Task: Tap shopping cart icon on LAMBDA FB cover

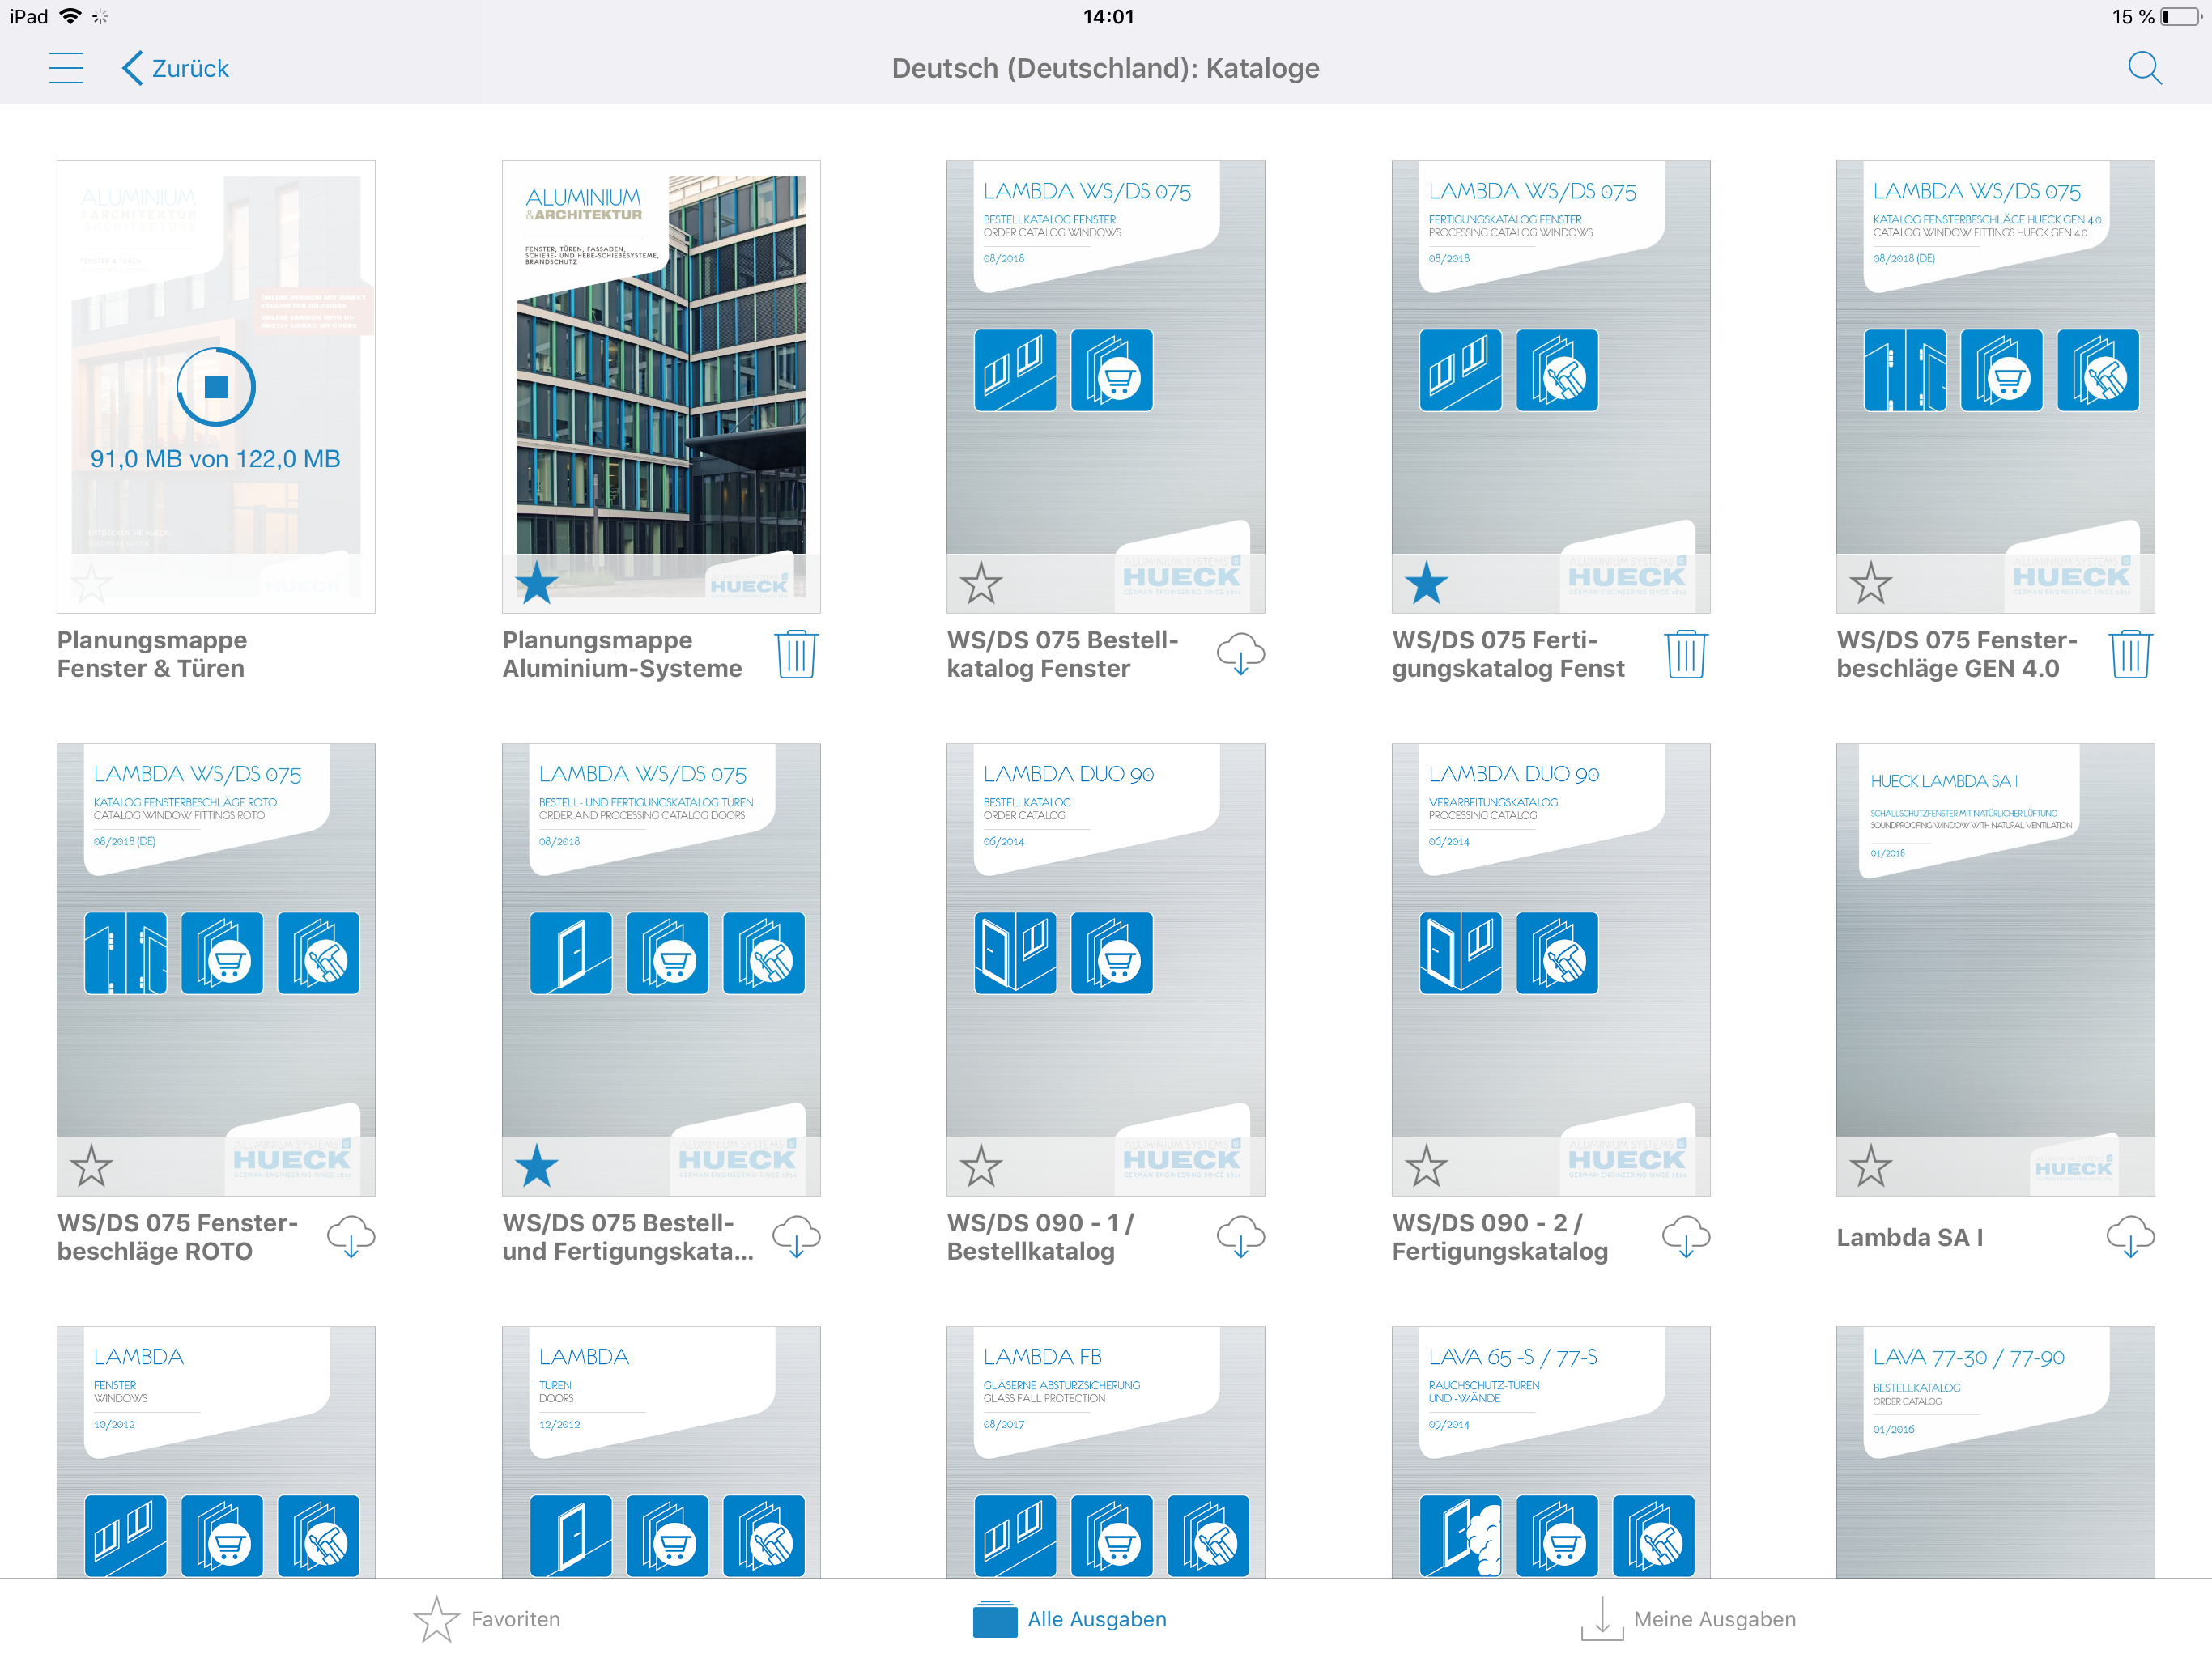Action: [1112, 1536]
